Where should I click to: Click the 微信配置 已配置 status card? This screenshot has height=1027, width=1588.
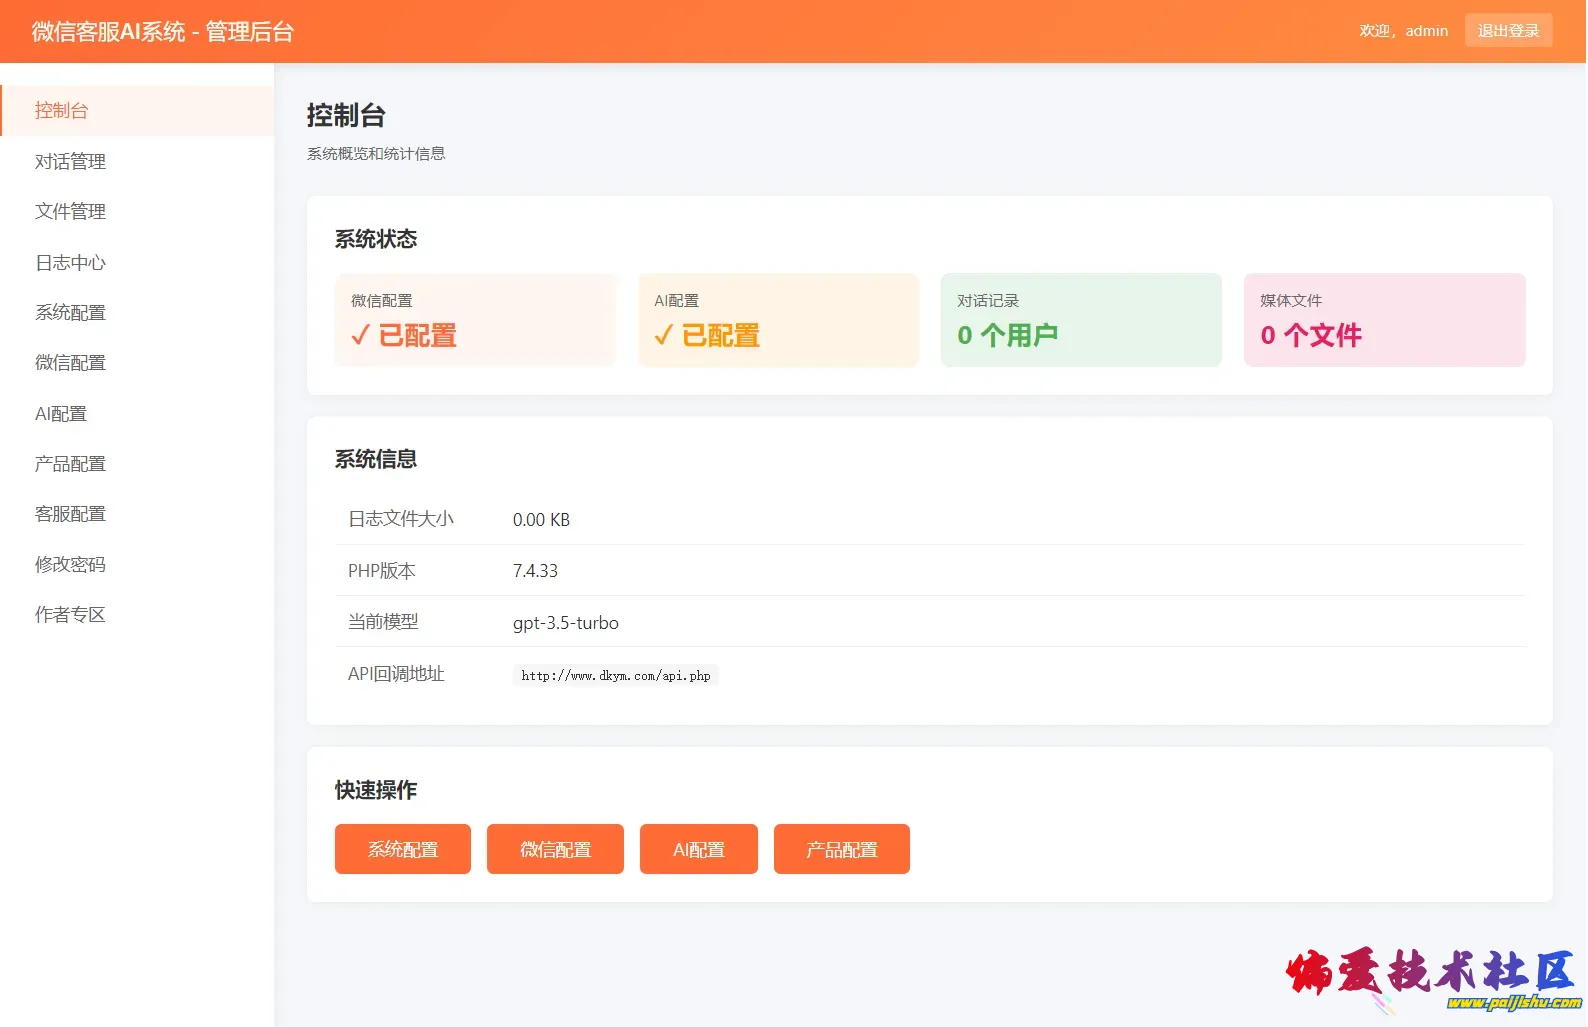coord(475,320)
